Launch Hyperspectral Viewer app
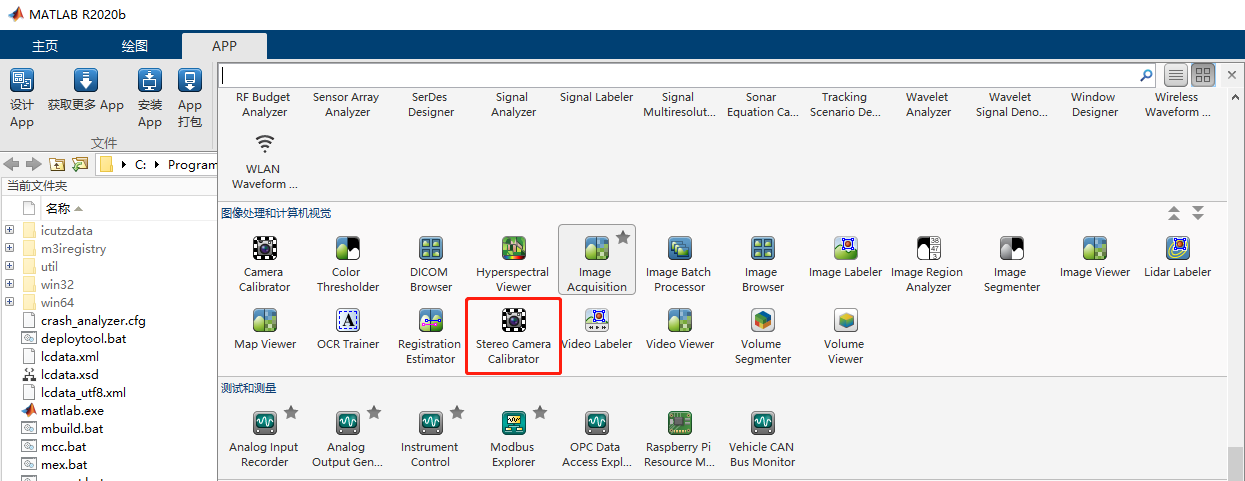The height and width of the screenshot is (481, 1245). 513,262
